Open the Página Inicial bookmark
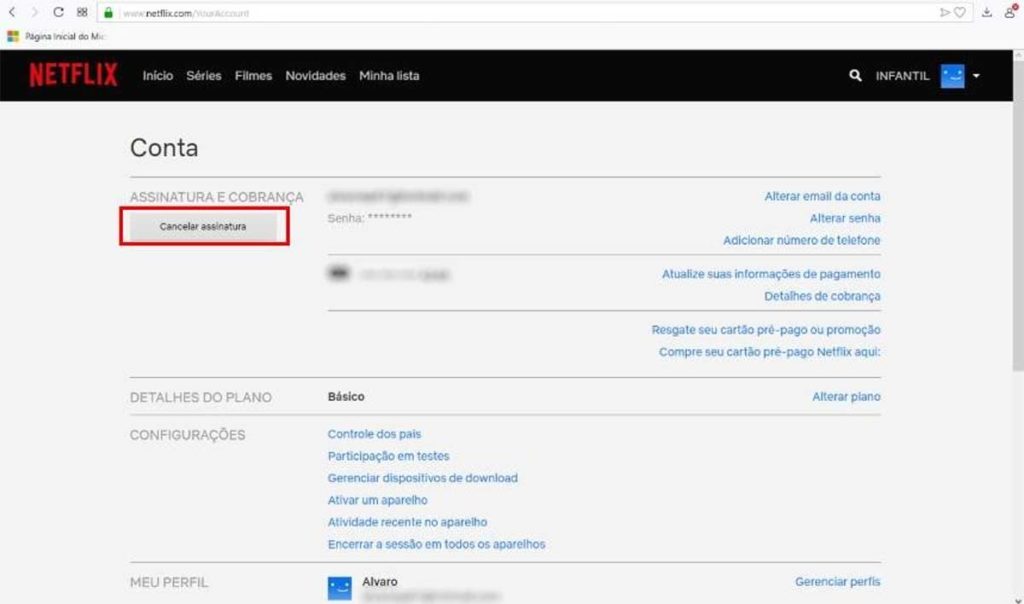The image size is (1024, 604). click(x=57, y=36)
